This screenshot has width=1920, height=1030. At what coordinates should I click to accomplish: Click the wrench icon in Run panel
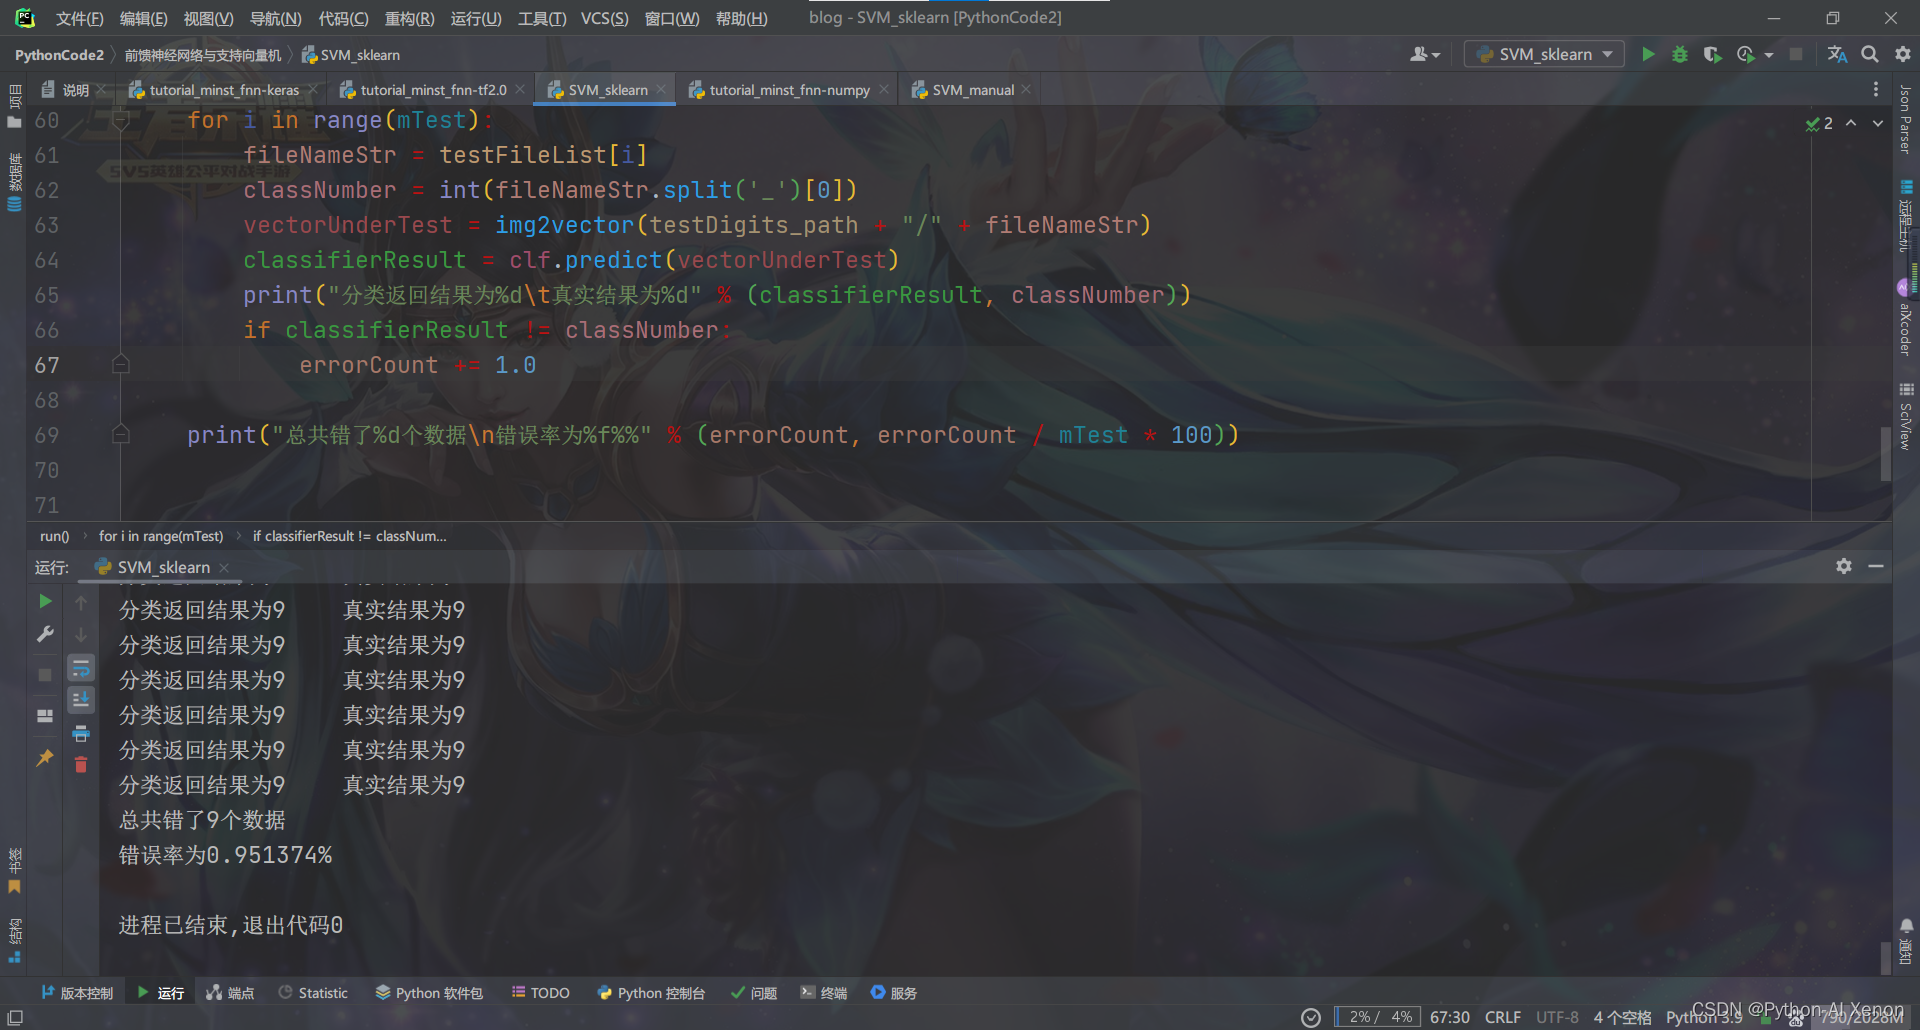tap(45, 634)
